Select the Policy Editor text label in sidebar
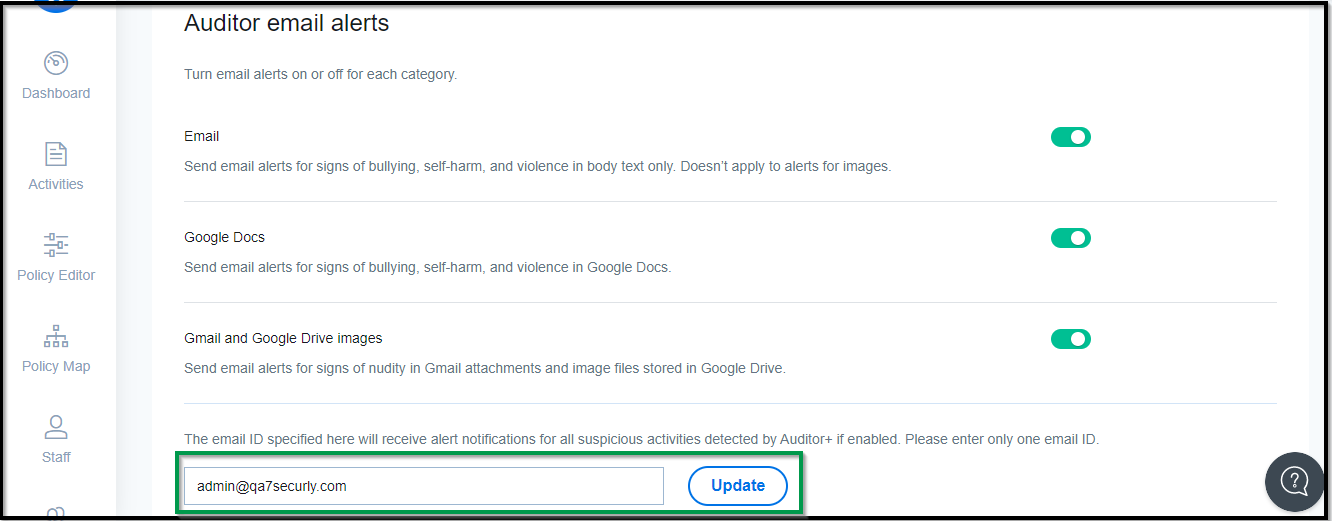 [56, 275]
